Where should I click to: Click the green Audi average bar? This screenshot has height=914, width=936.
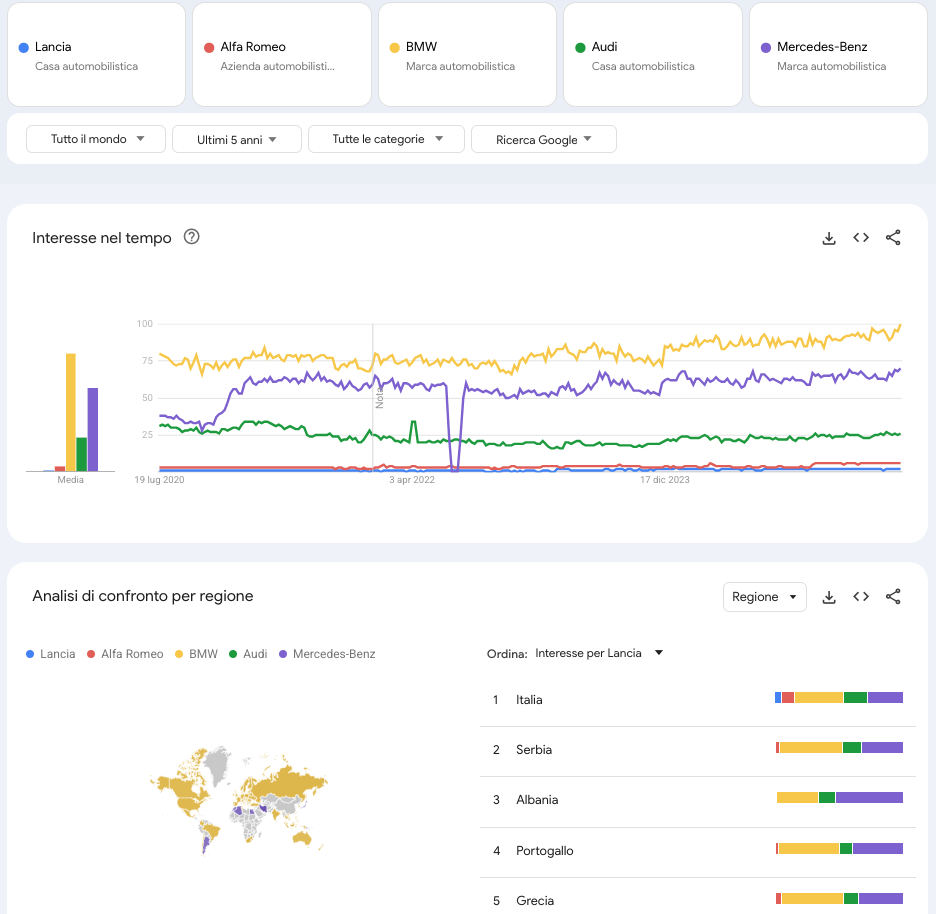tap(82, 454)
